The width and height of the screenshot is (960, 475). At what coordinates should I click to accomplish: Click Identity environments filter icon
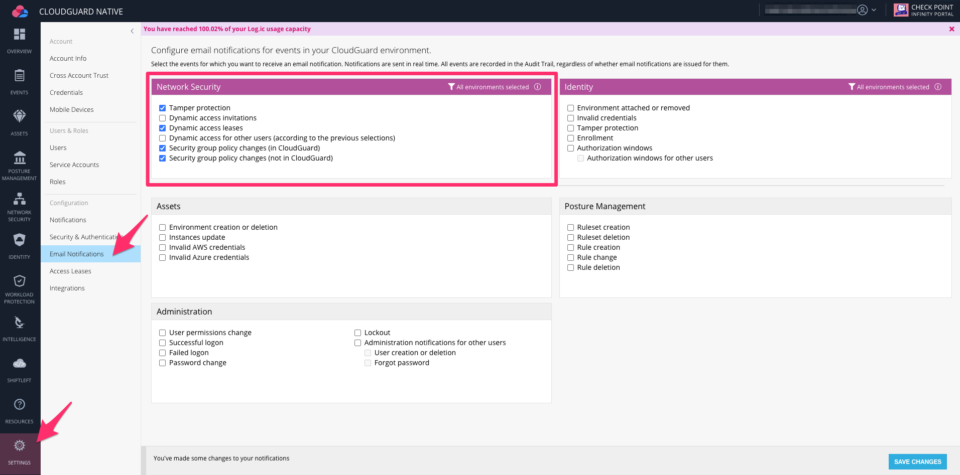[852, 87]
